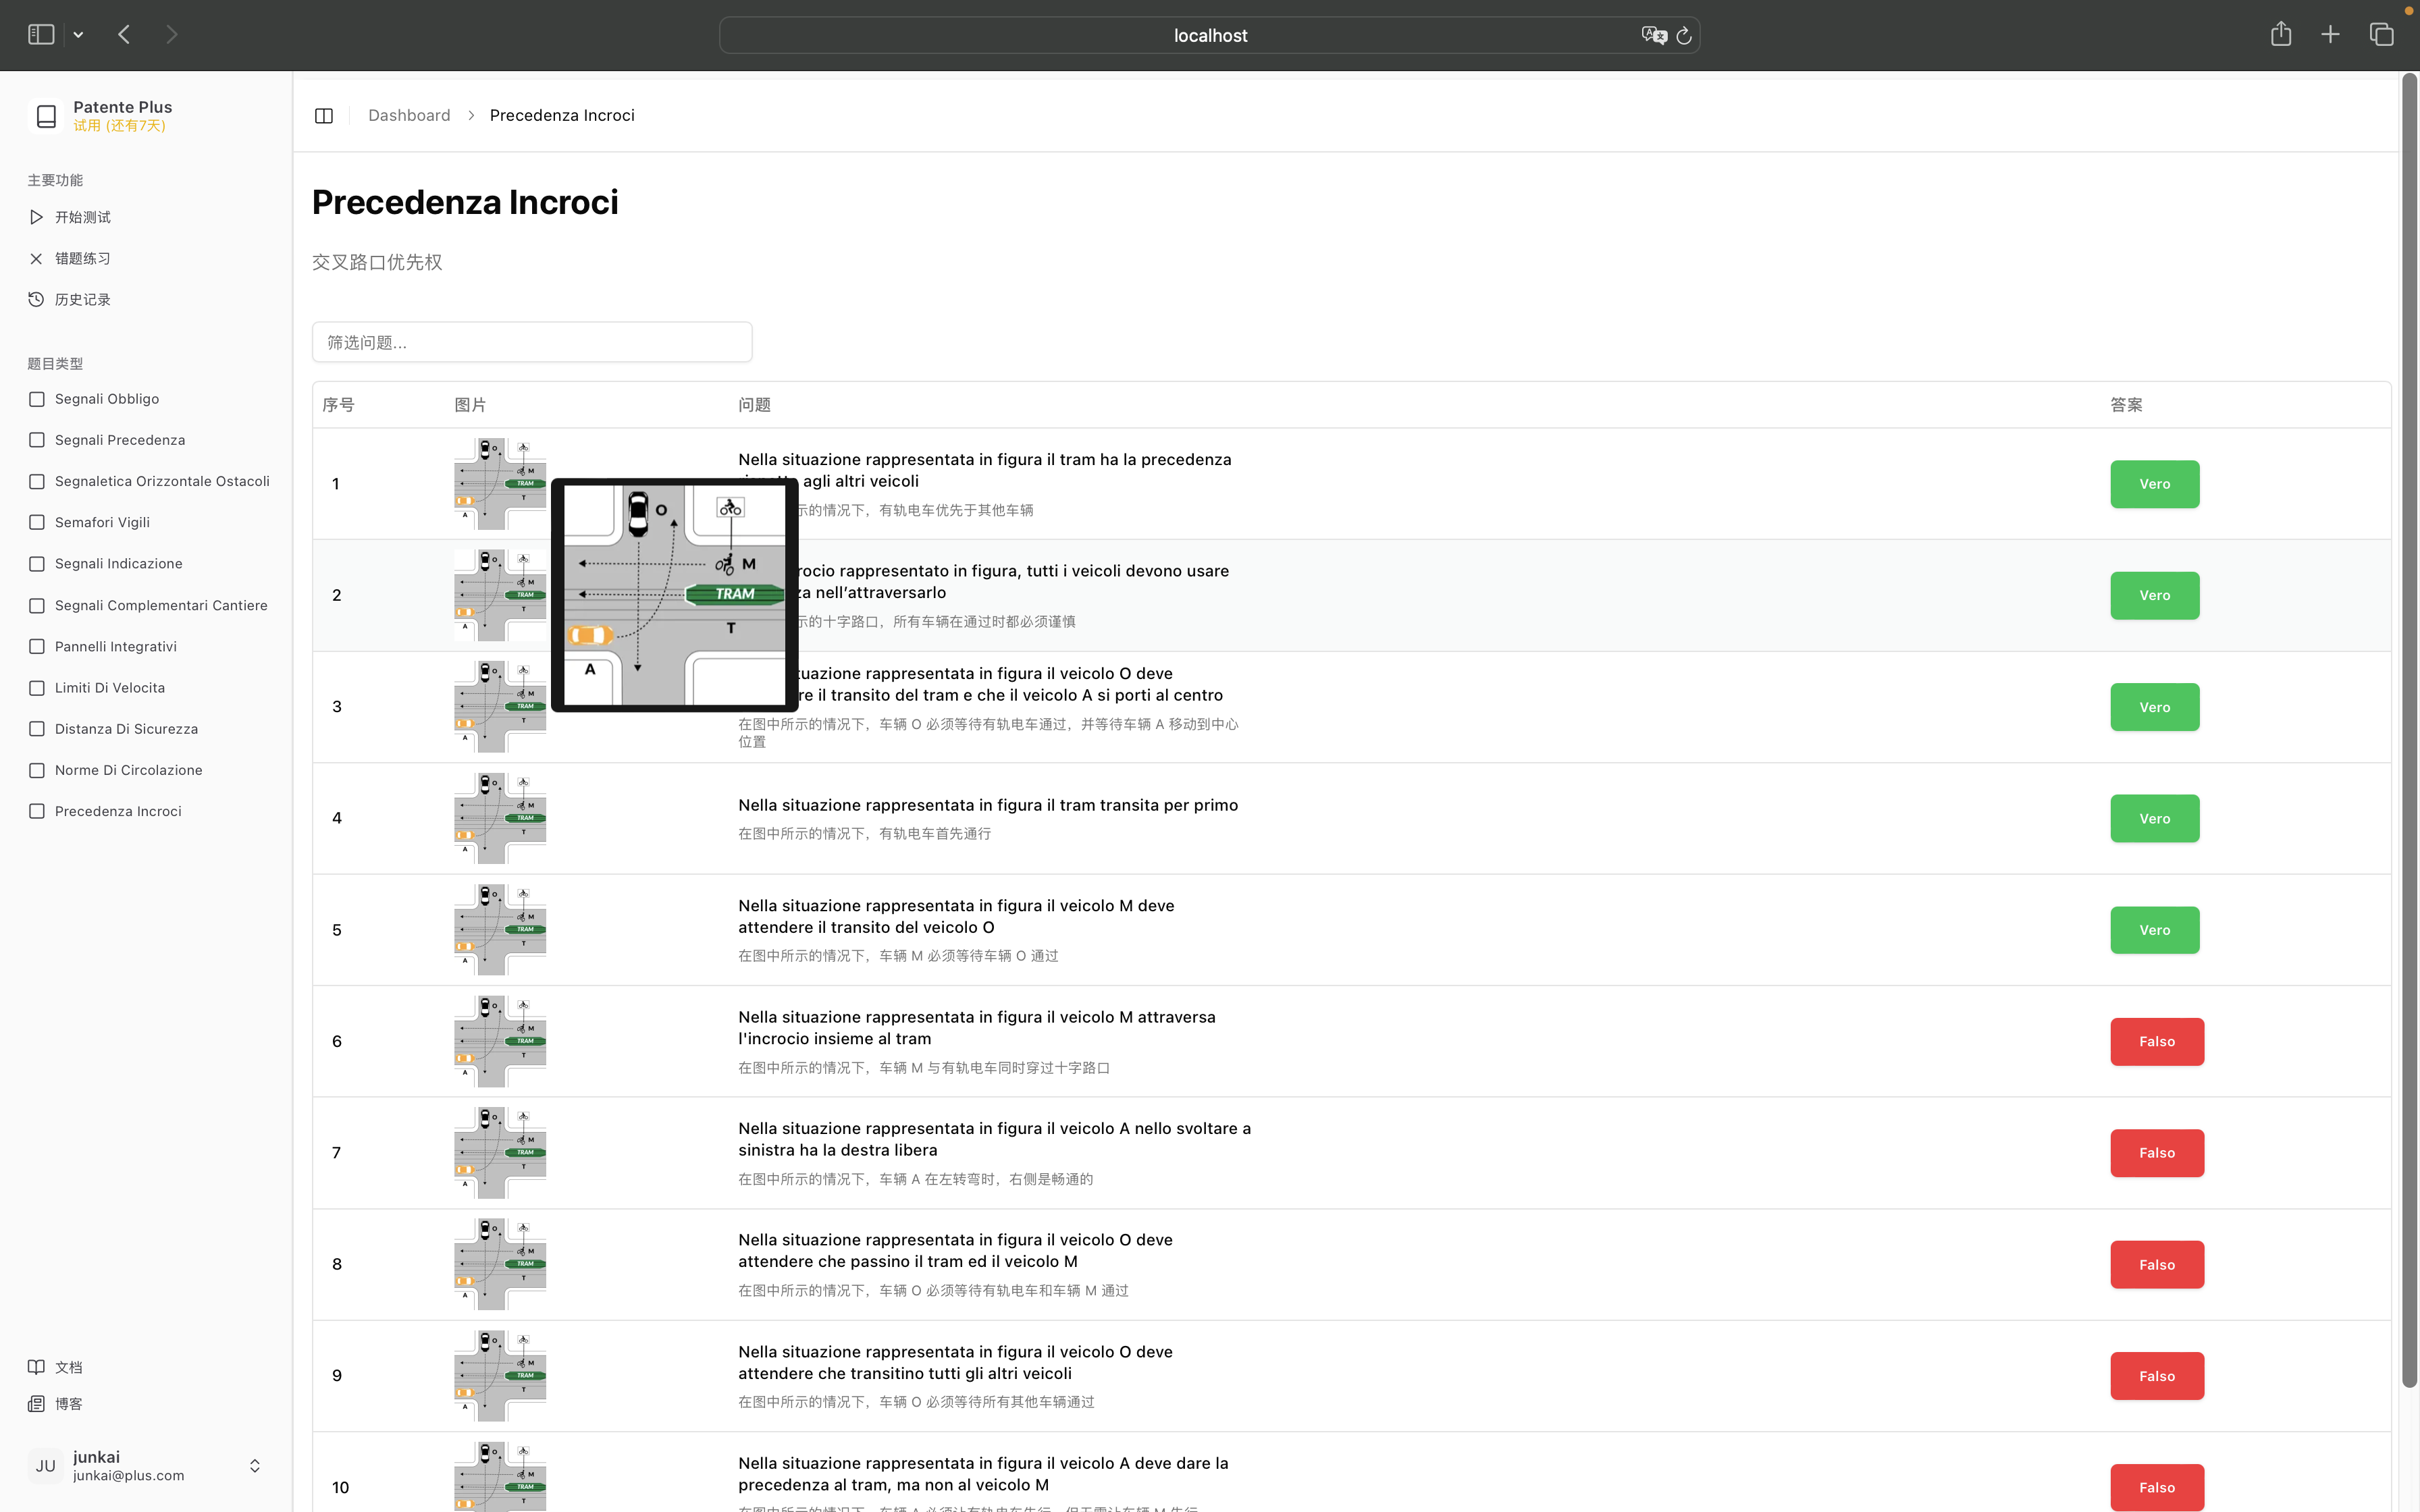The height and width of the screenshot is (1512, 2420).
Task: Navigate back via the Dashboard breadcrumb
Action: 409,115
